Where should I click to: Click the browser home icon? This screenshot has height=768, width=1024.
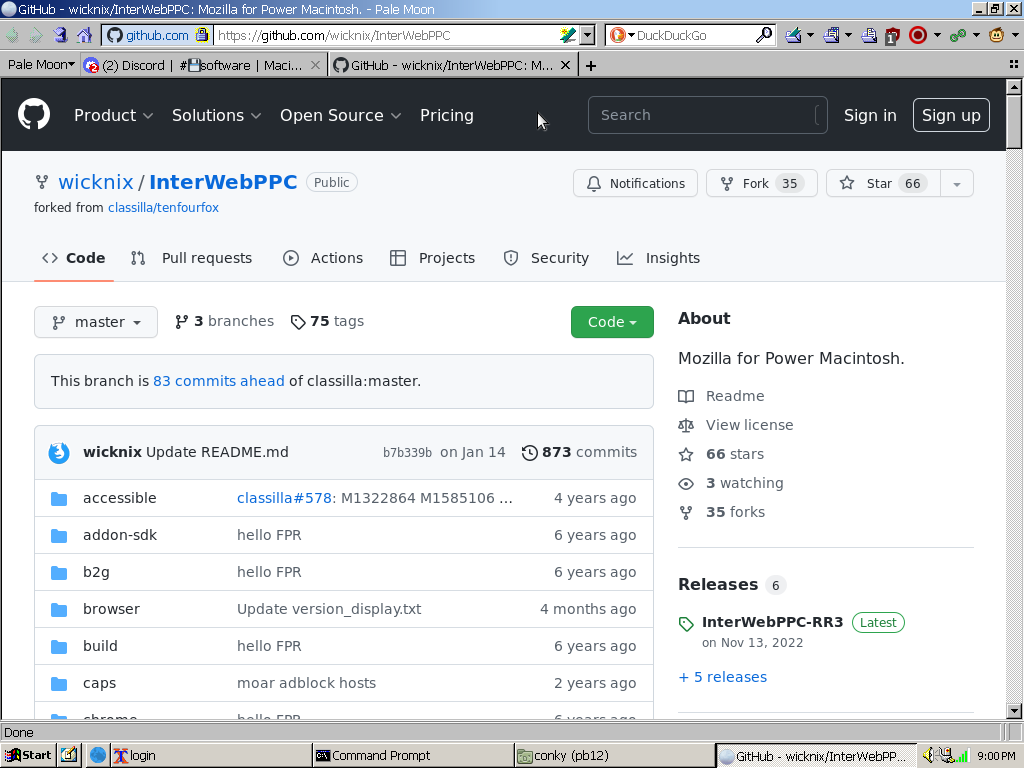(x=84, y=35)
